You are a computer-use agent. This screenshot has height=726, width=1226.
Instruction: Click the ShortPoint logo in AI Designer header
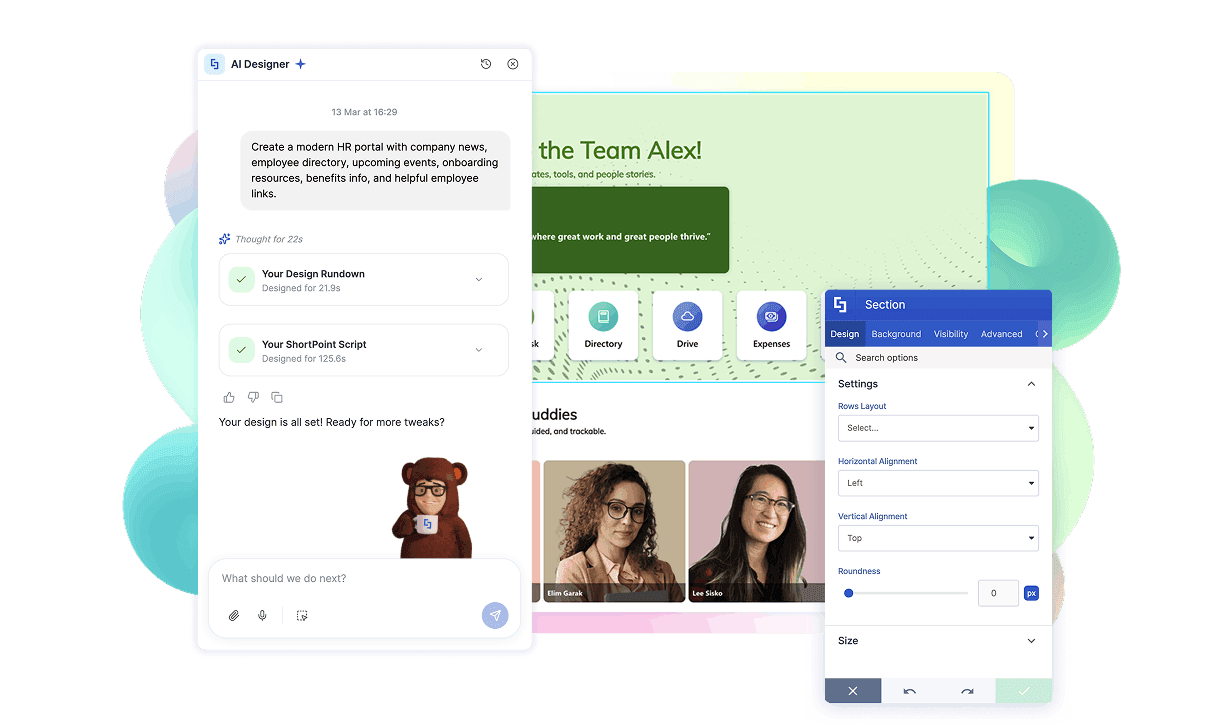point(214,64)
